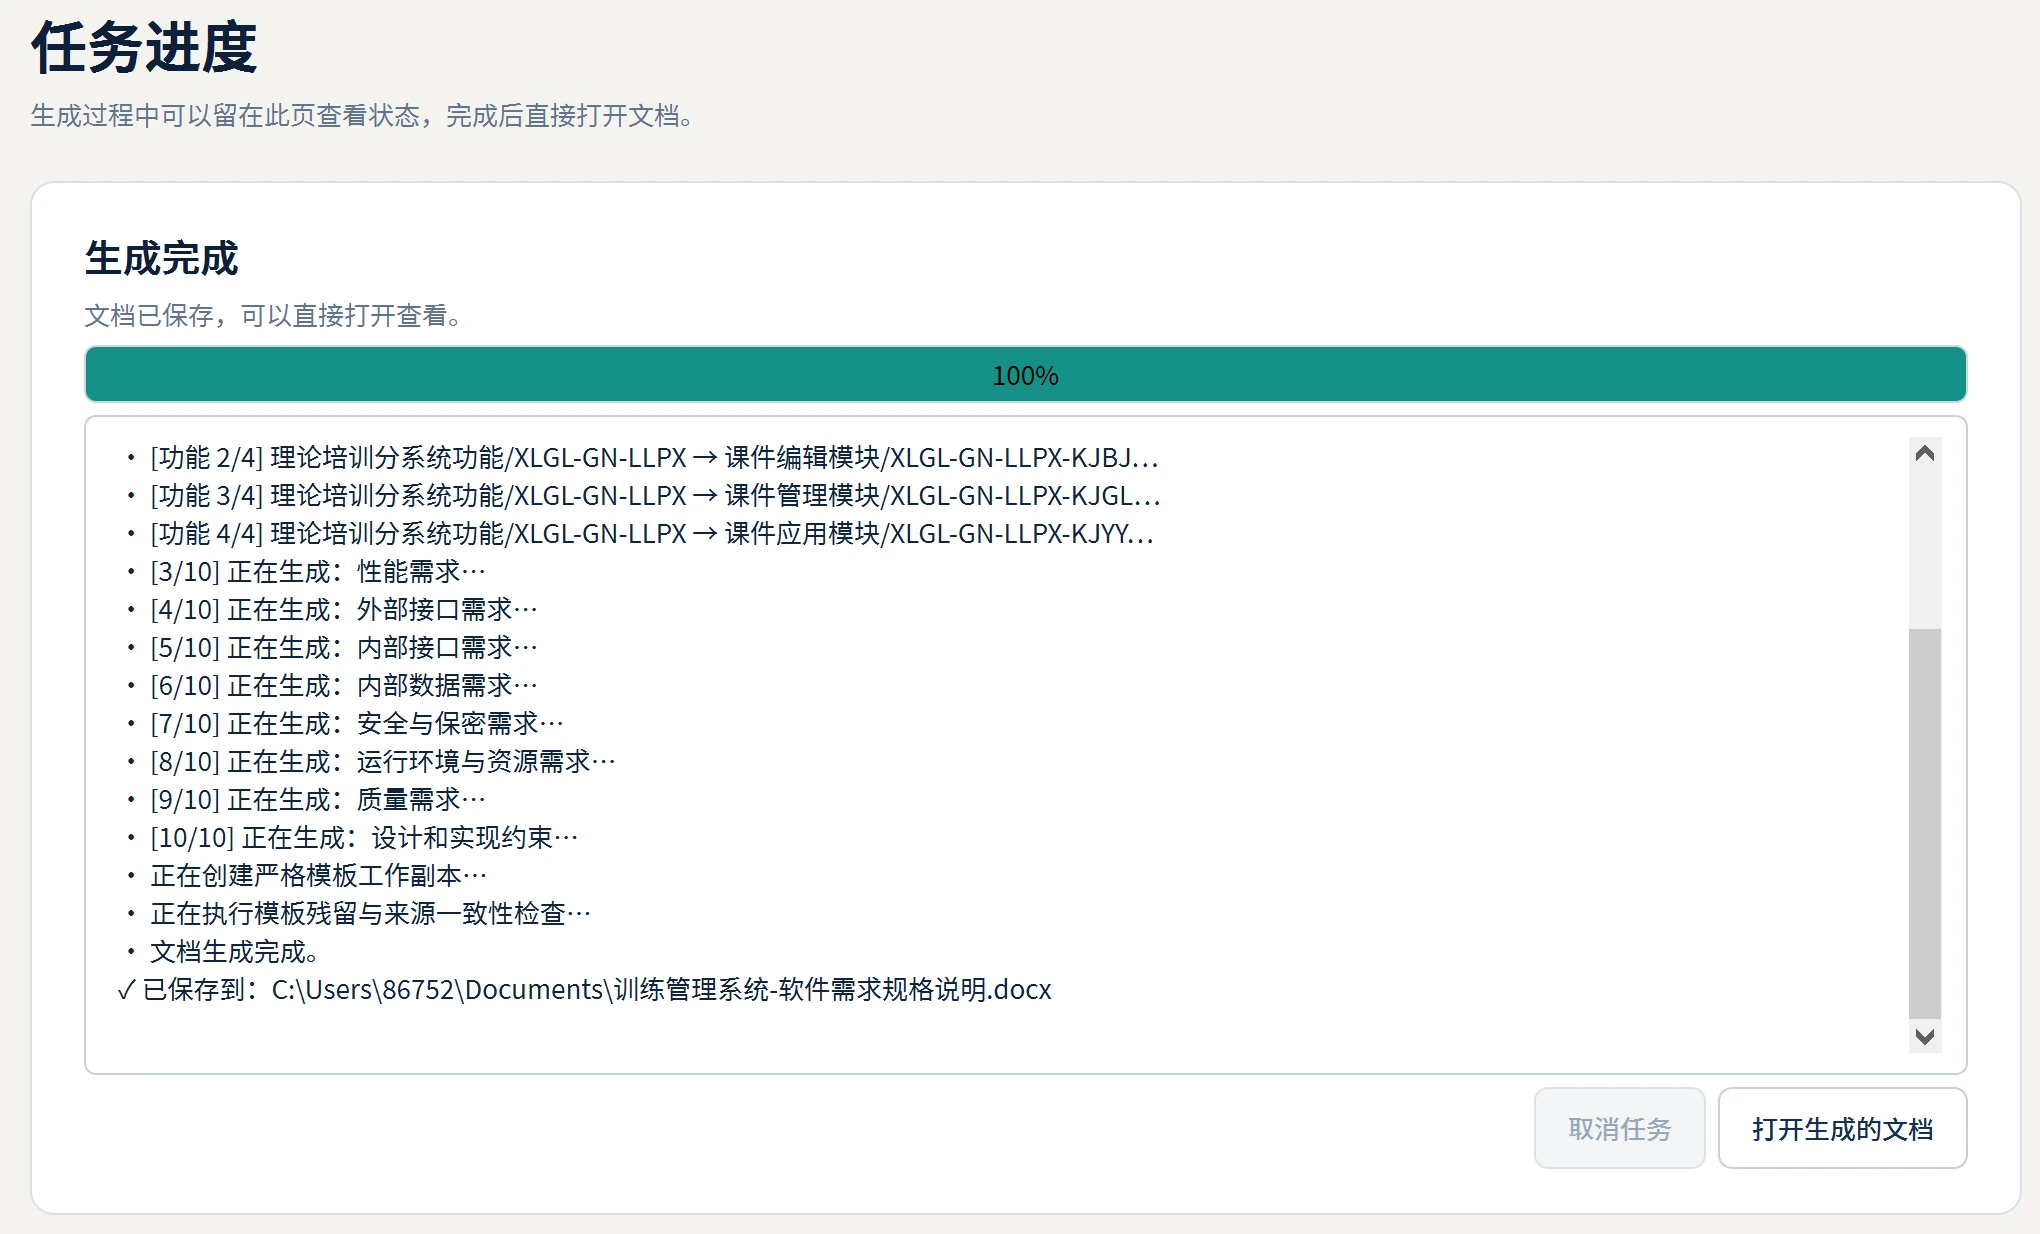
Task: Click the scroll down arrow in log
Action: coord(1924,1036)
